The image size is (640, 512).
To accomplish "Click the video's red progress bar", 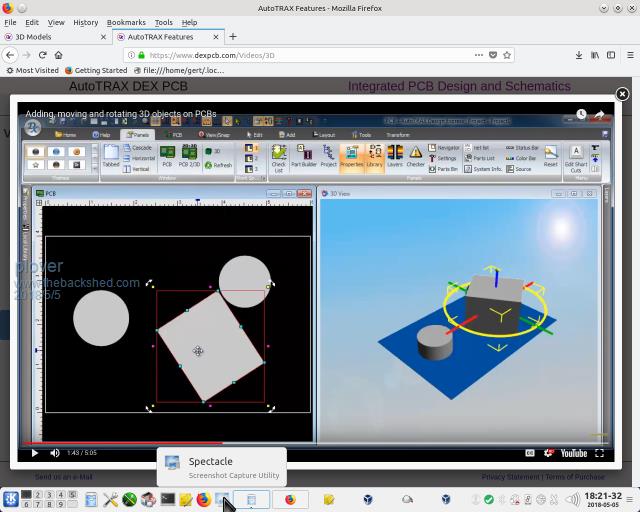I will 120,442.
